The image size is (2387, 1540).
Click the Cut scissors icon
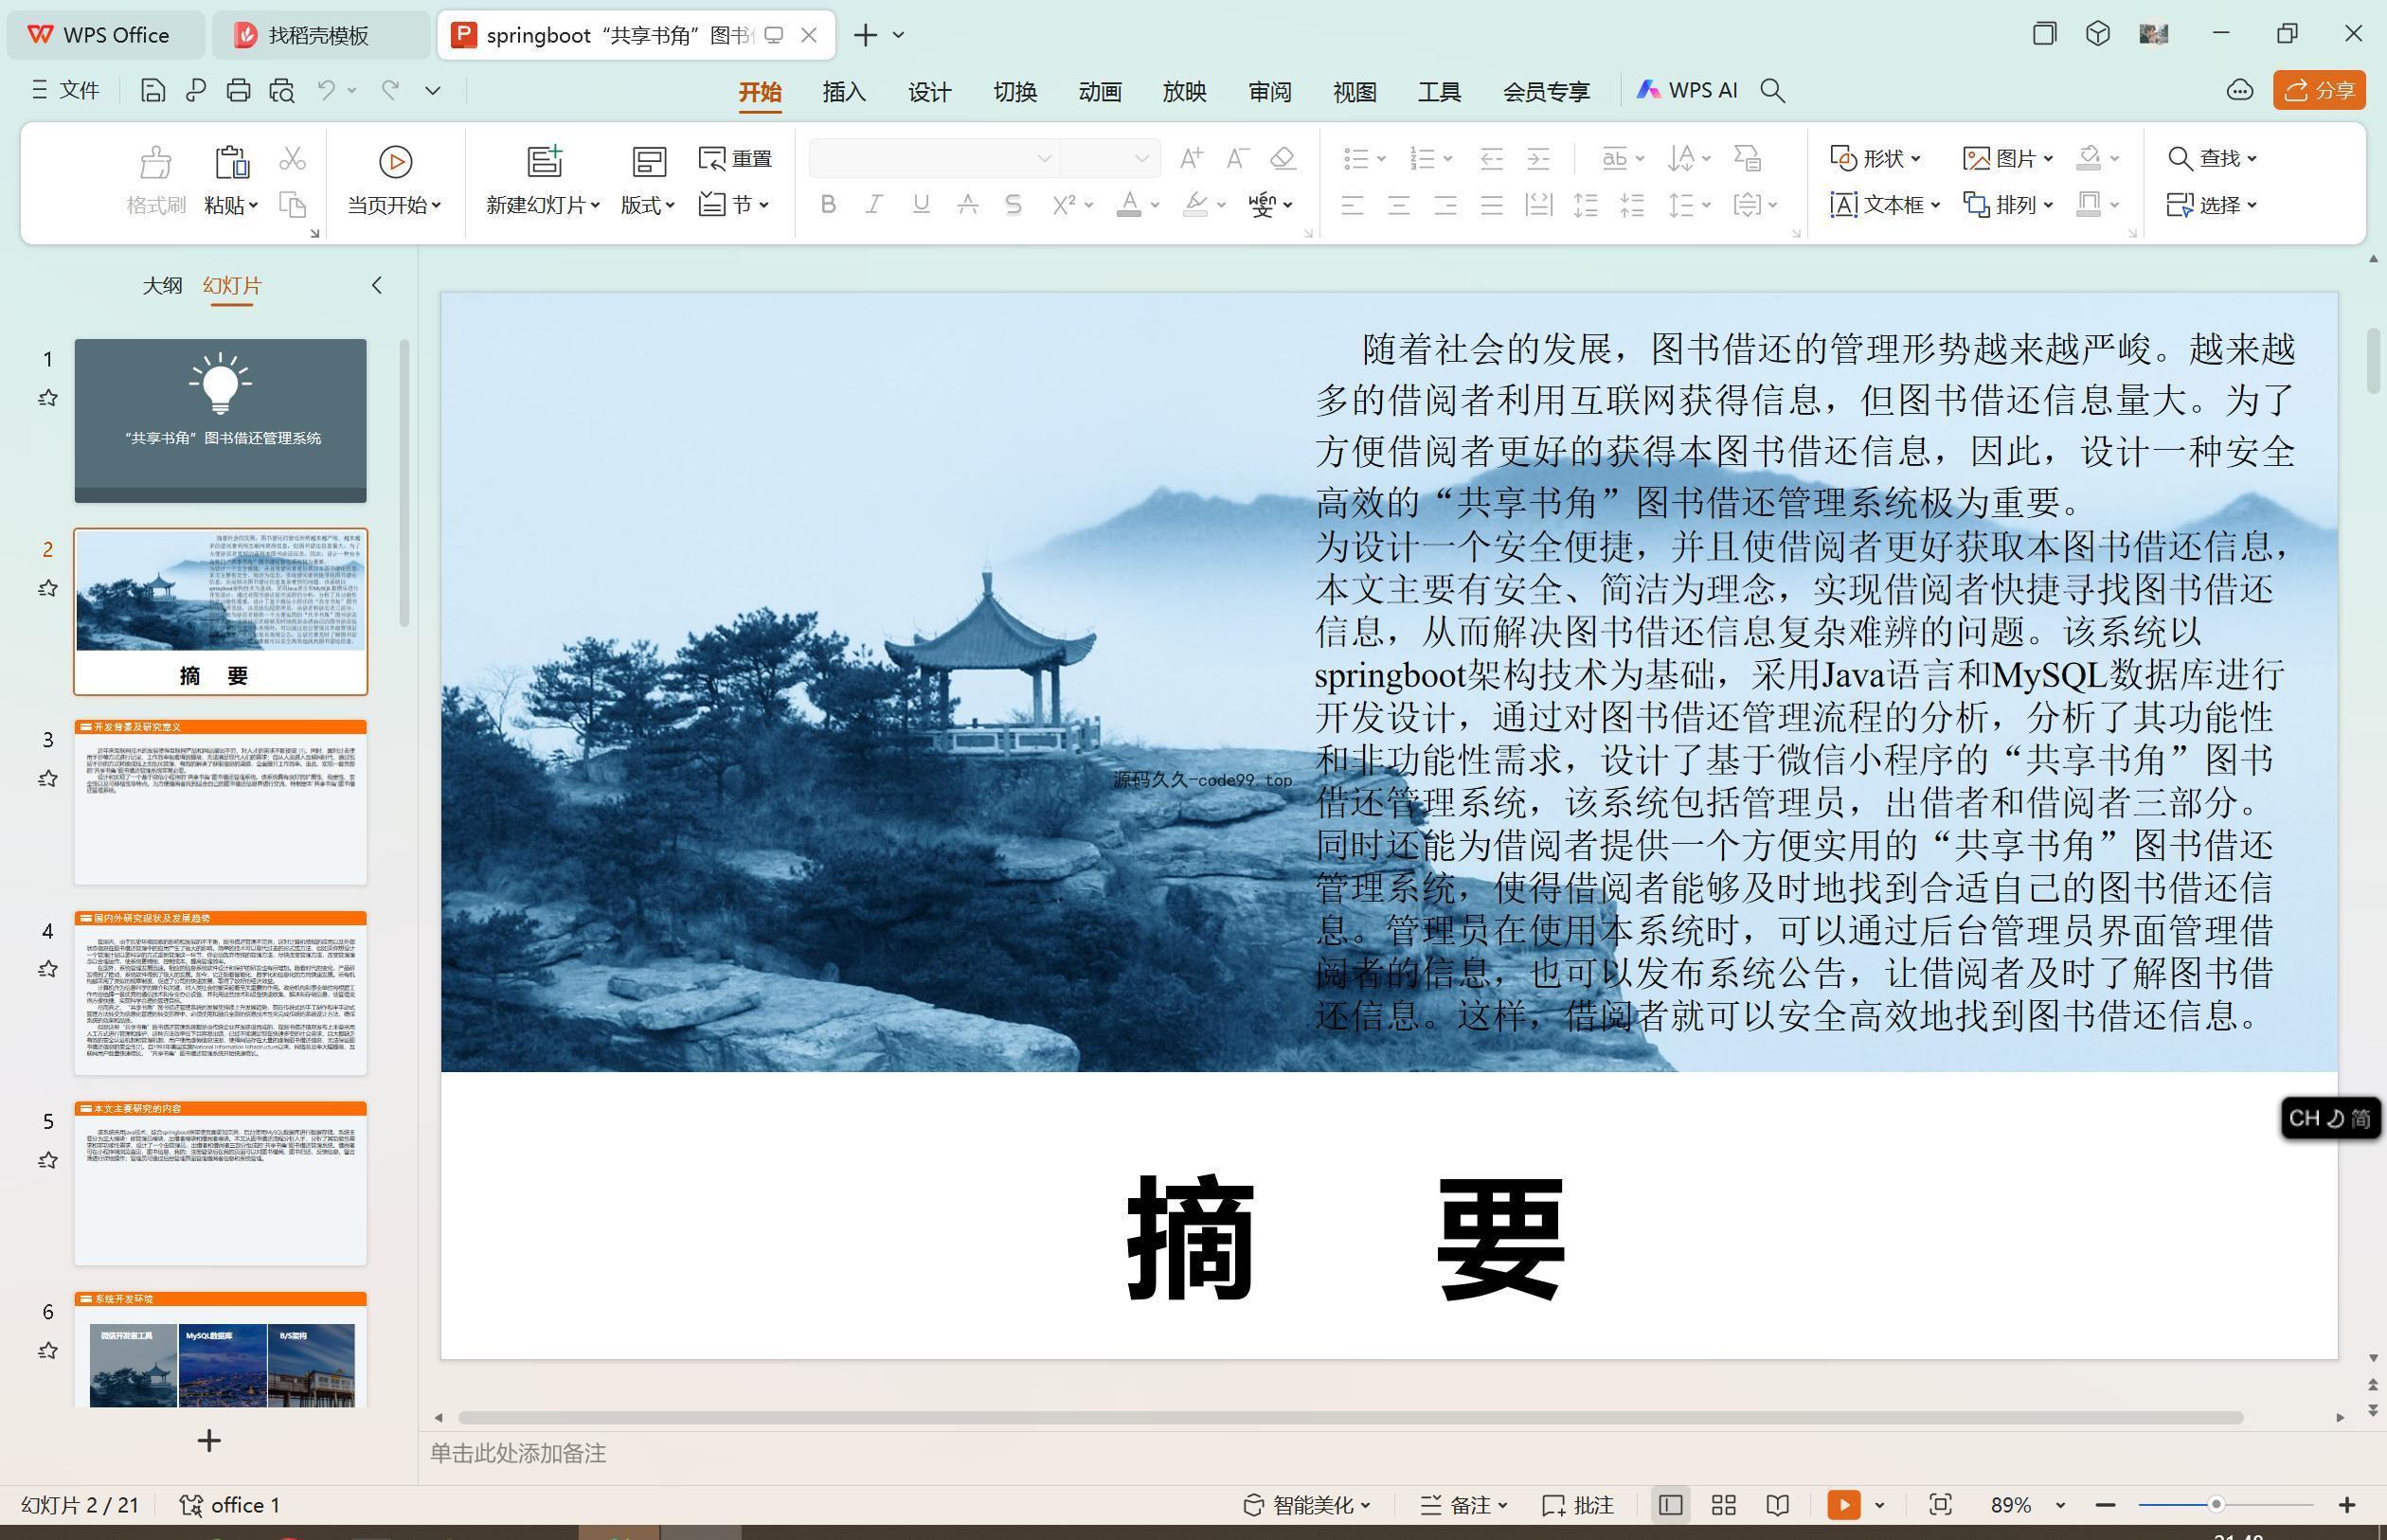(x=292, y=158)
